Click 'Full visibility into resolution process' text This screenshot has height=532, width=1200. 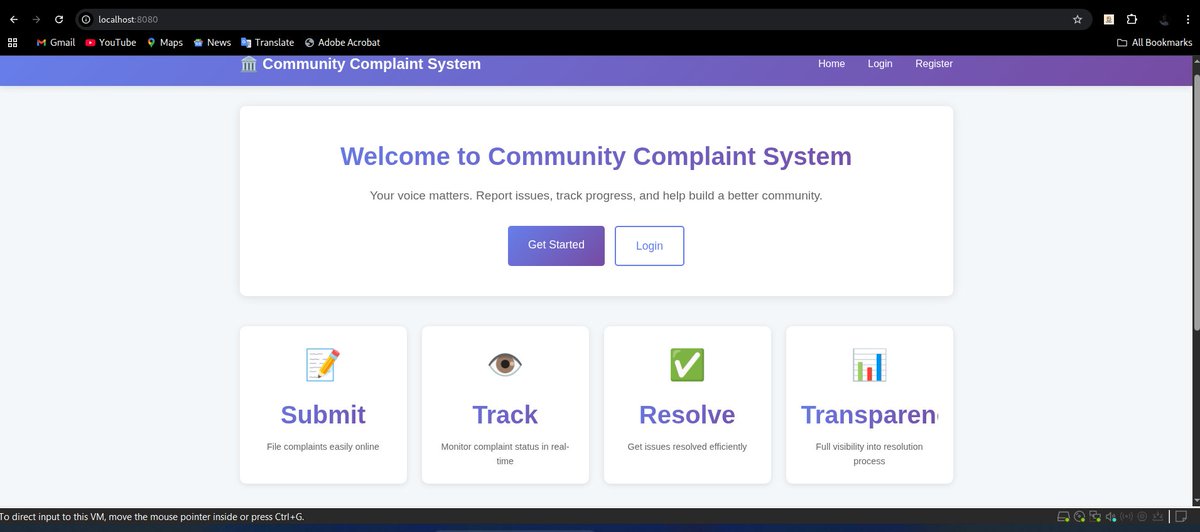pyautogui.click(x=869, y=454)
